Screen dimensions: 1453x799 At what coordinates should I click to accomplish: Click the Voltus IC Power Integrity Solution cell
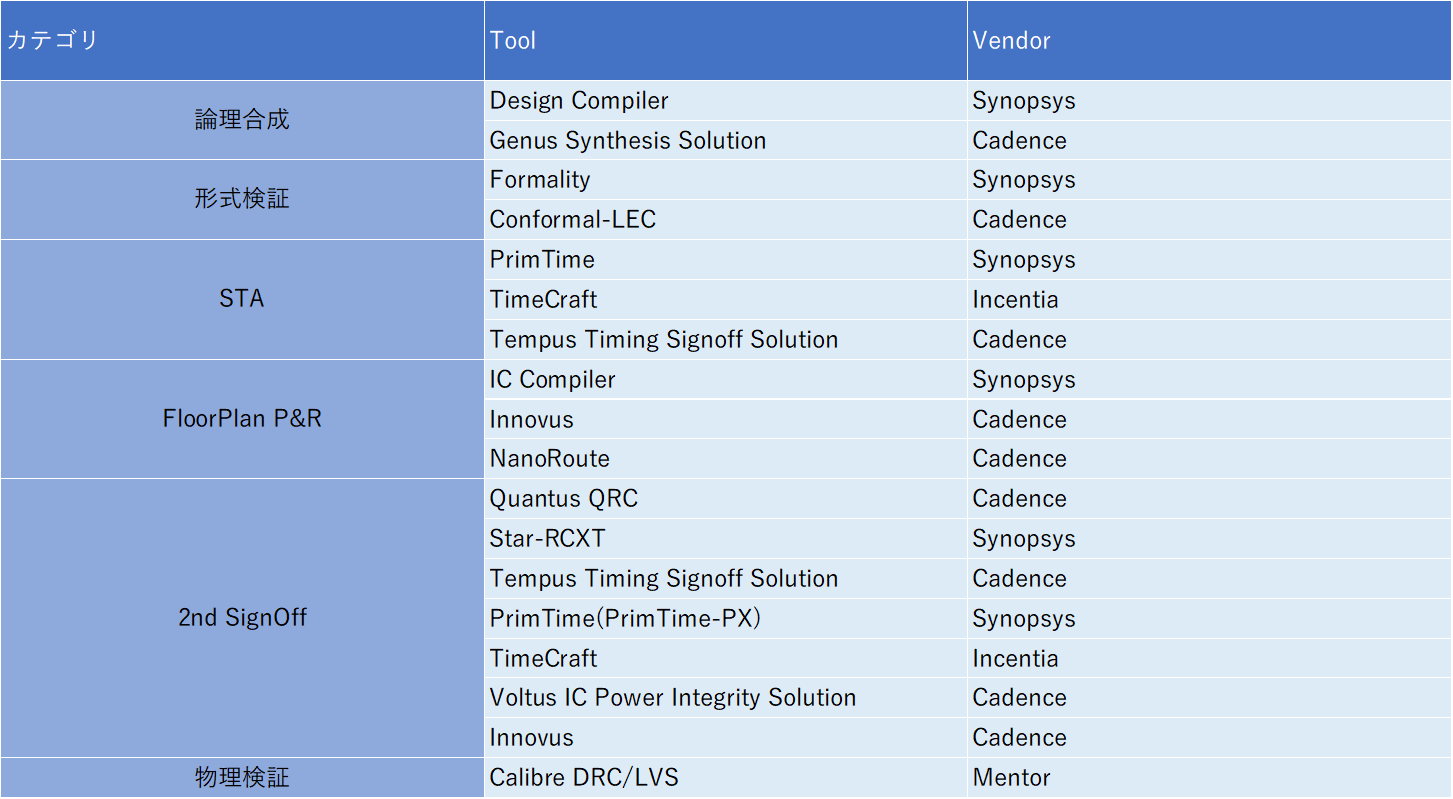[725, 698]
